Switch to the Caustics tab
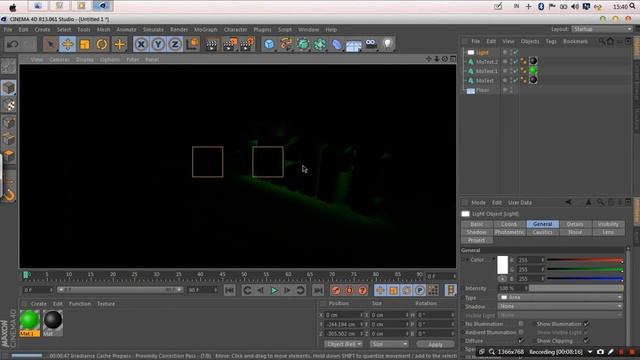640x360 pixels. click(542, 232)
